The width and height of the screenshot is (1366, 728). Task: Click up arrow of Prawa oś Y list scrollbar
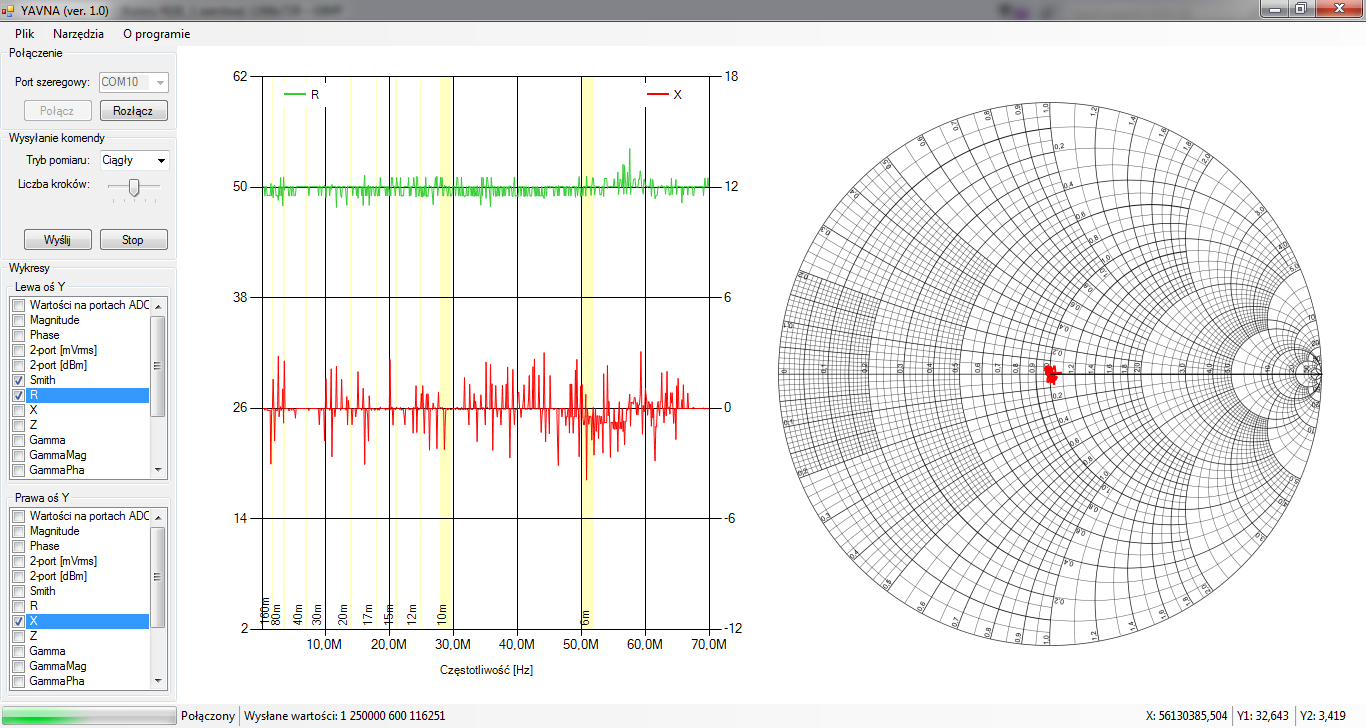click(x=157, y=516)
